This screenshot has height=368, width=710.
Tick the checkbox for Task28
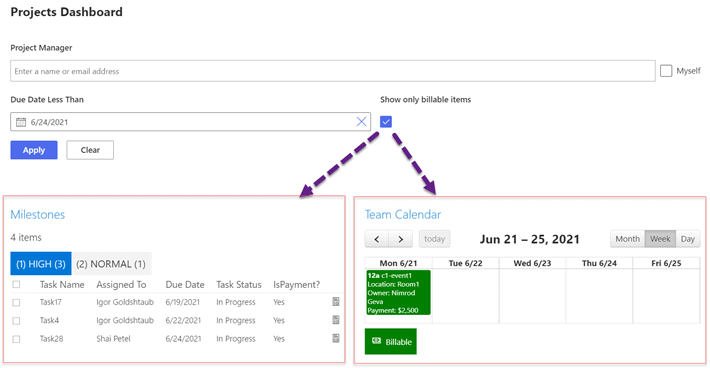[16, 339]
